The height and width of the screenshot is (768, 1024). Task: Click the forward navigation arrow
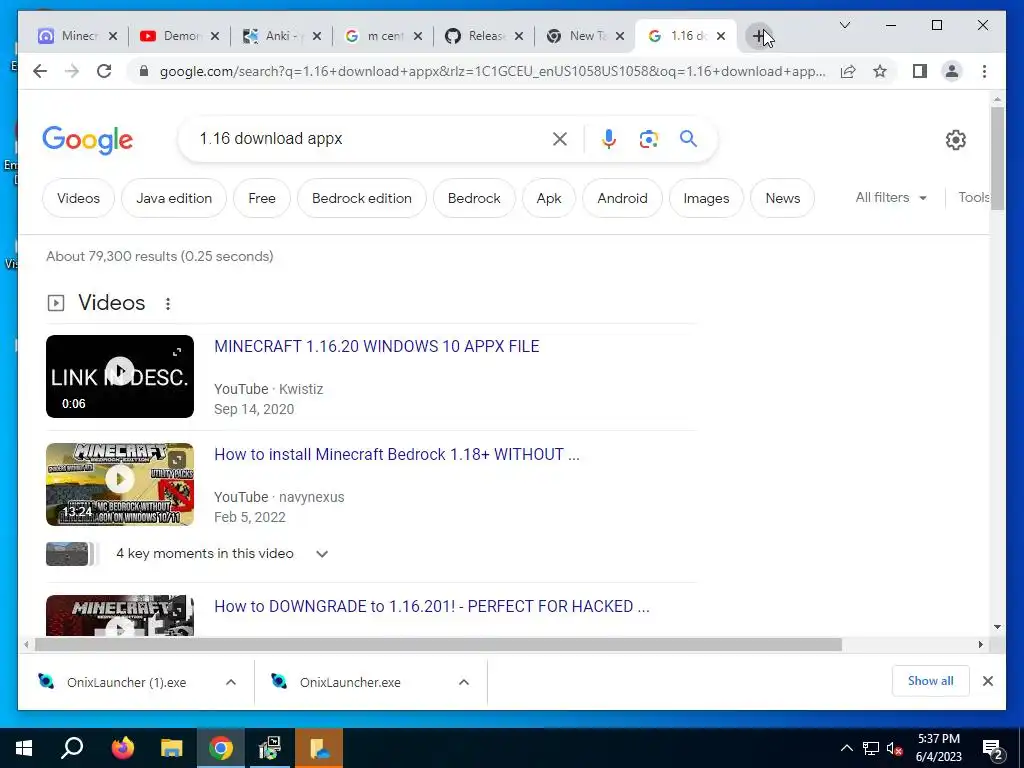[72, 71]
